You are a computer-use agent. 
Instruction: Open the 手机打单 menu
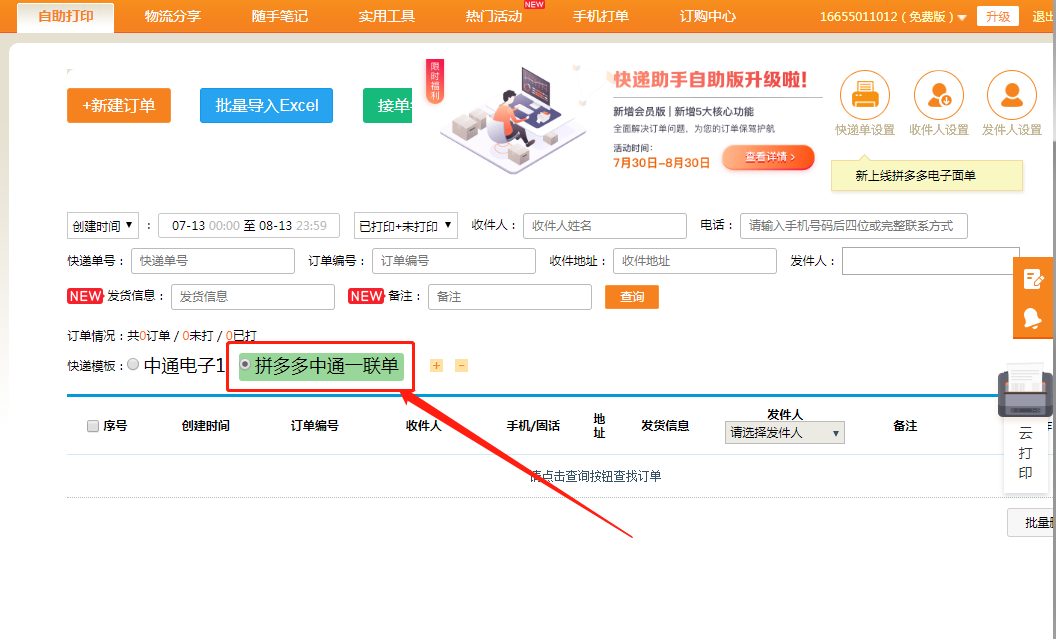point(601,16)
